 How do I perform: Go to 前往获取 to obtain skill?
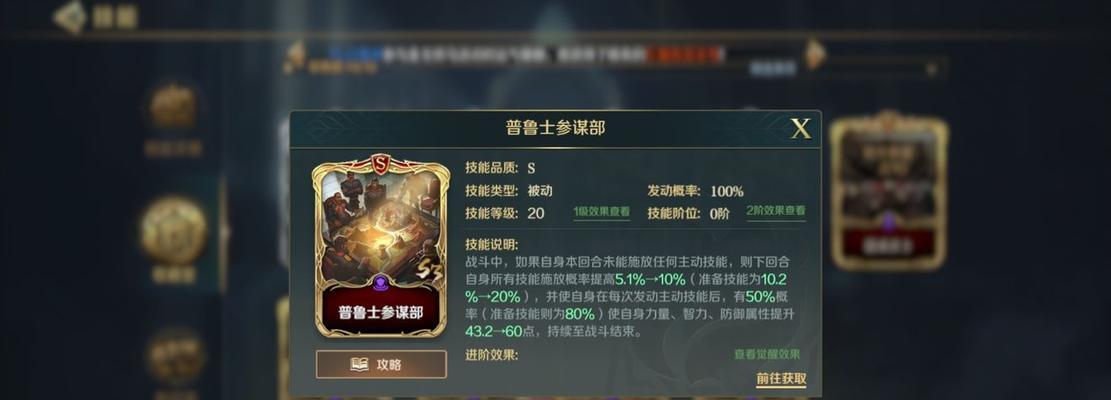(x=781, y=379)
